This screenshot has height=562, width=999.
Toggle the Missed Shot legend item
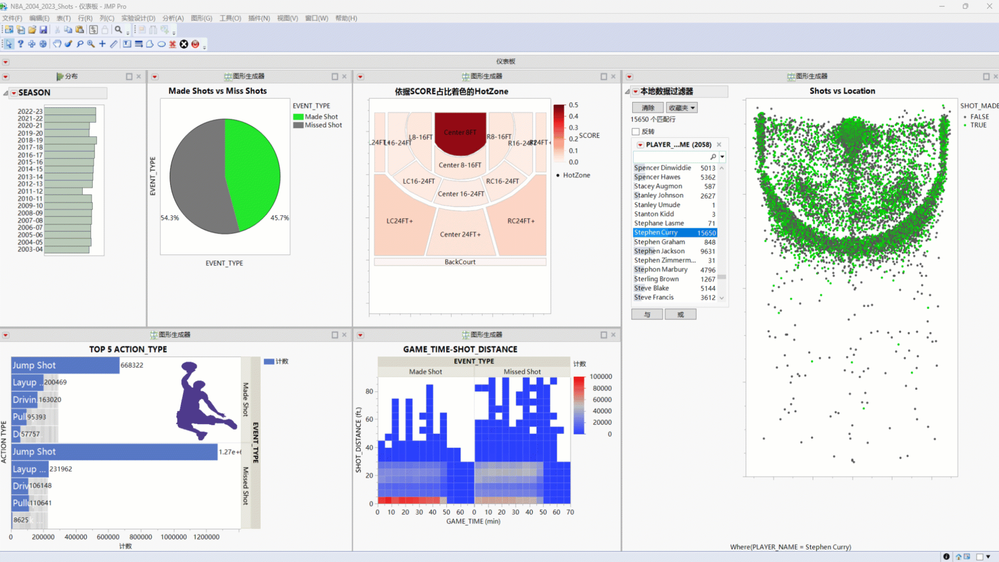317,125
